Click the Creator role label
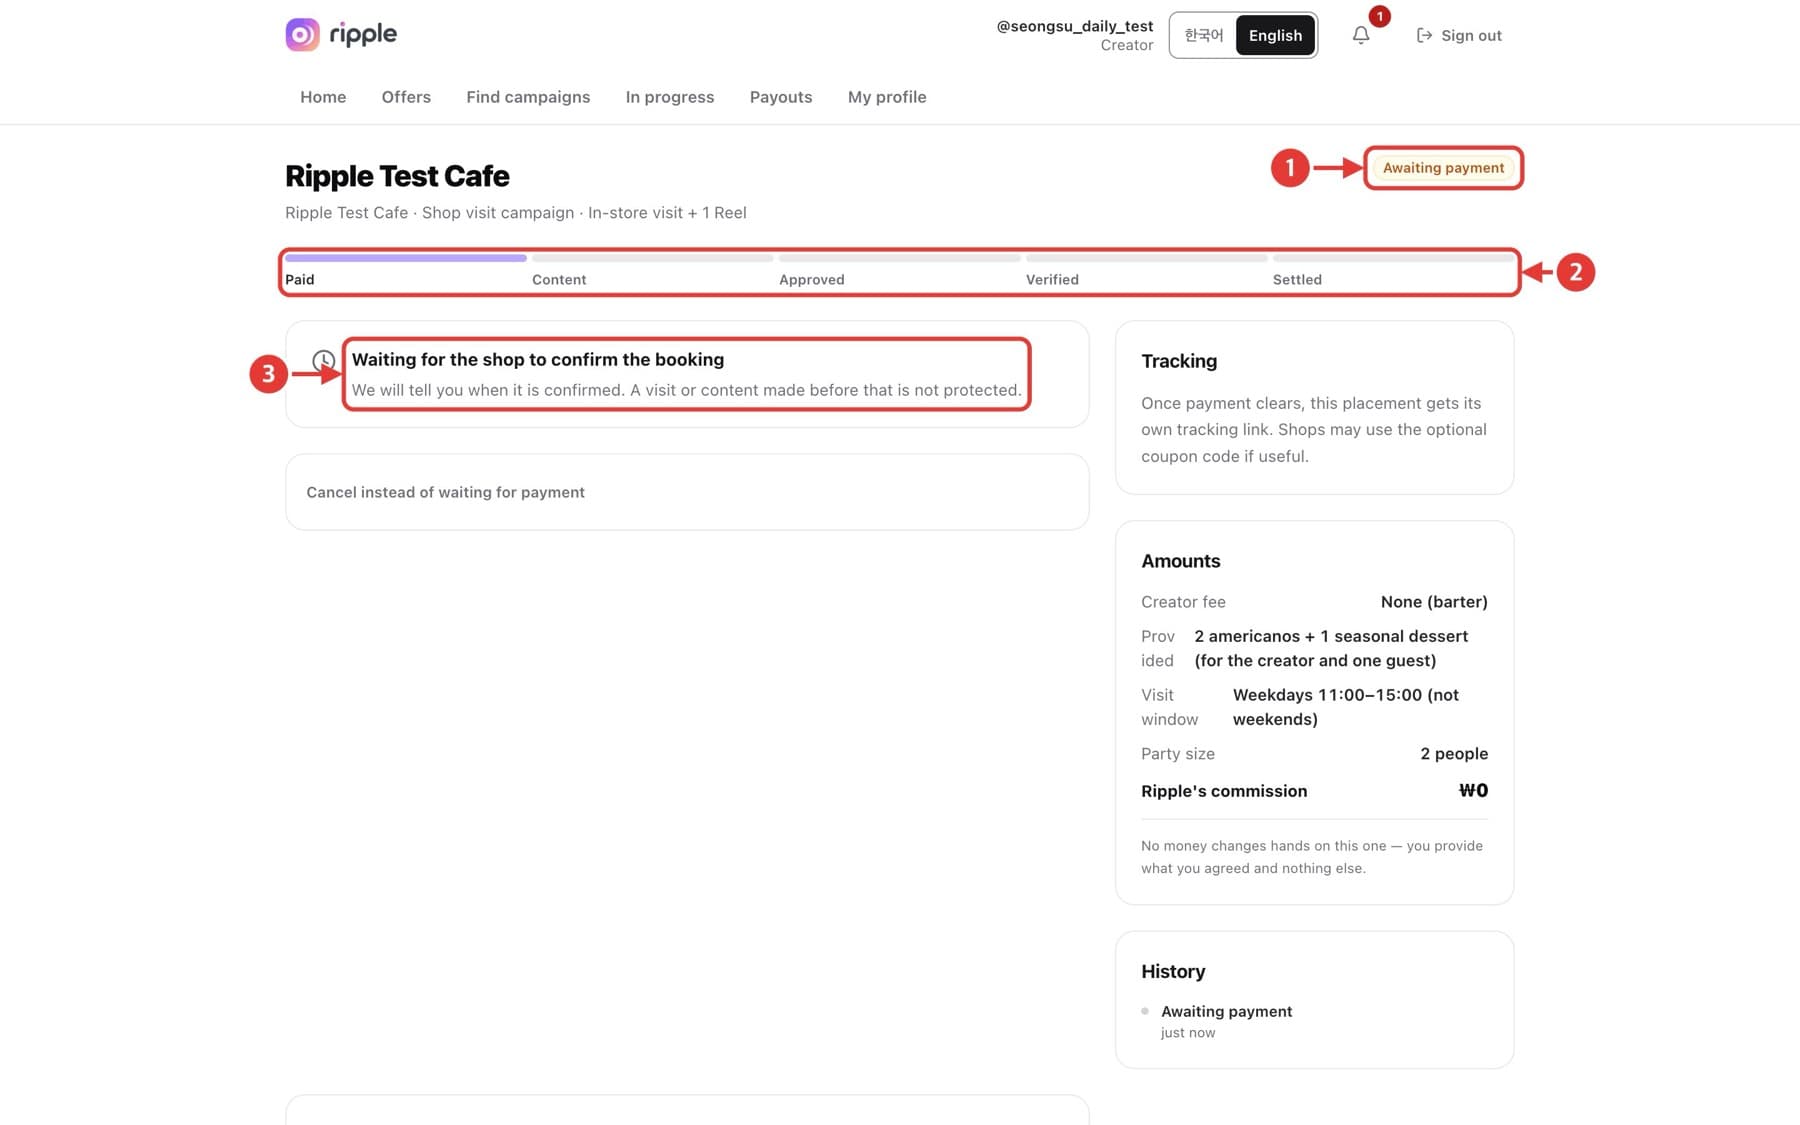This screenshot has width=1800, height=1125. [x=1126, y=45]
